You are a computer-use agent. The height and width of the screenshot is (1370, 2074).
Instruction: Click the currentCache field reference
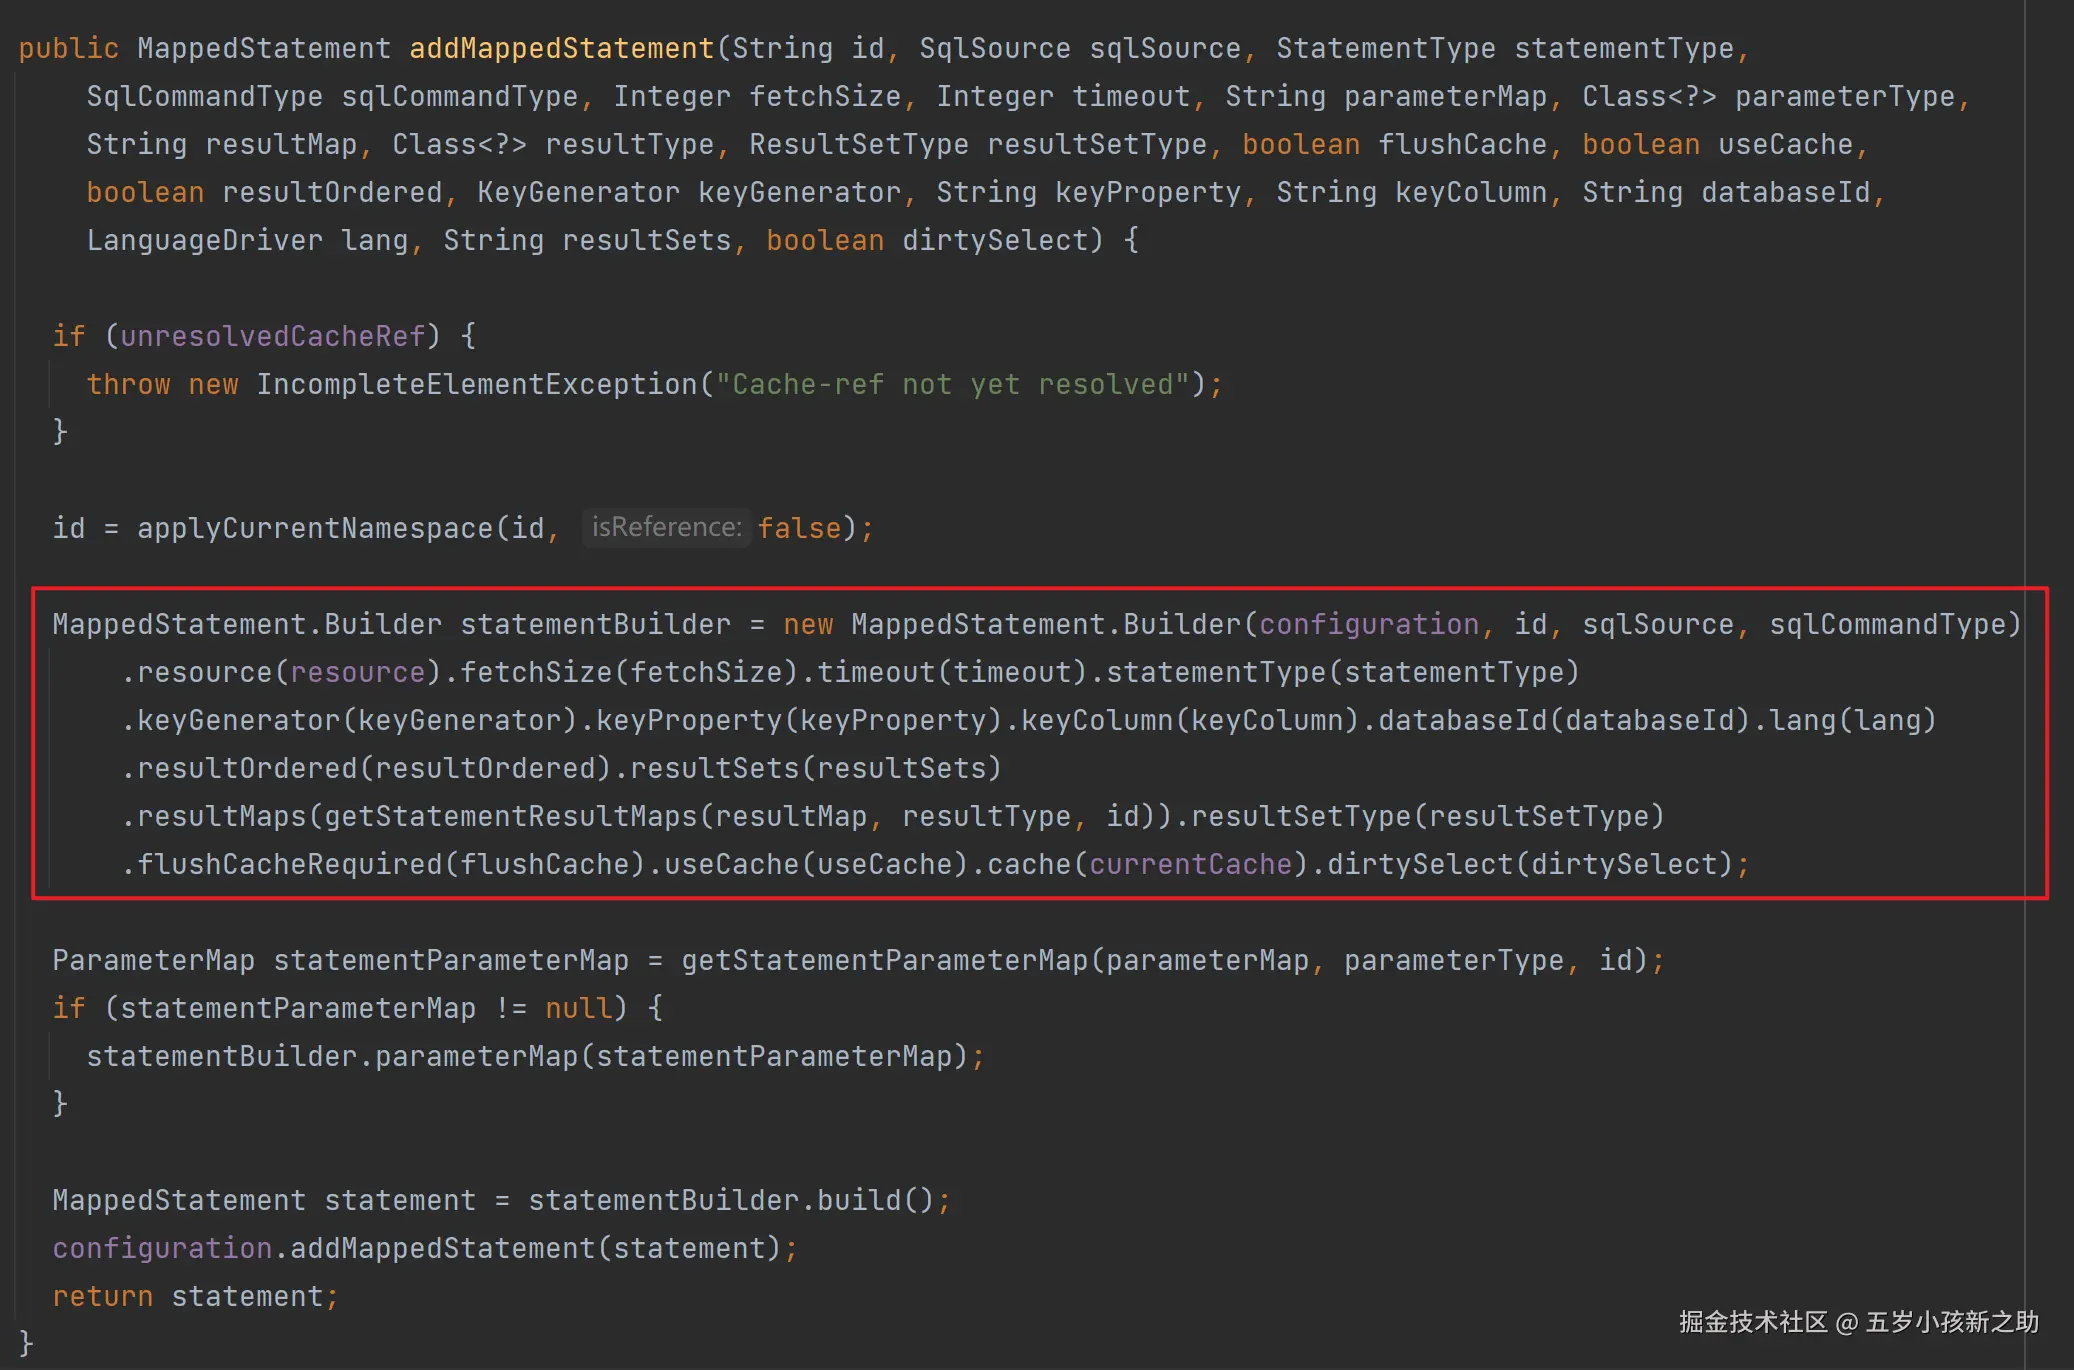(1190, 864)
